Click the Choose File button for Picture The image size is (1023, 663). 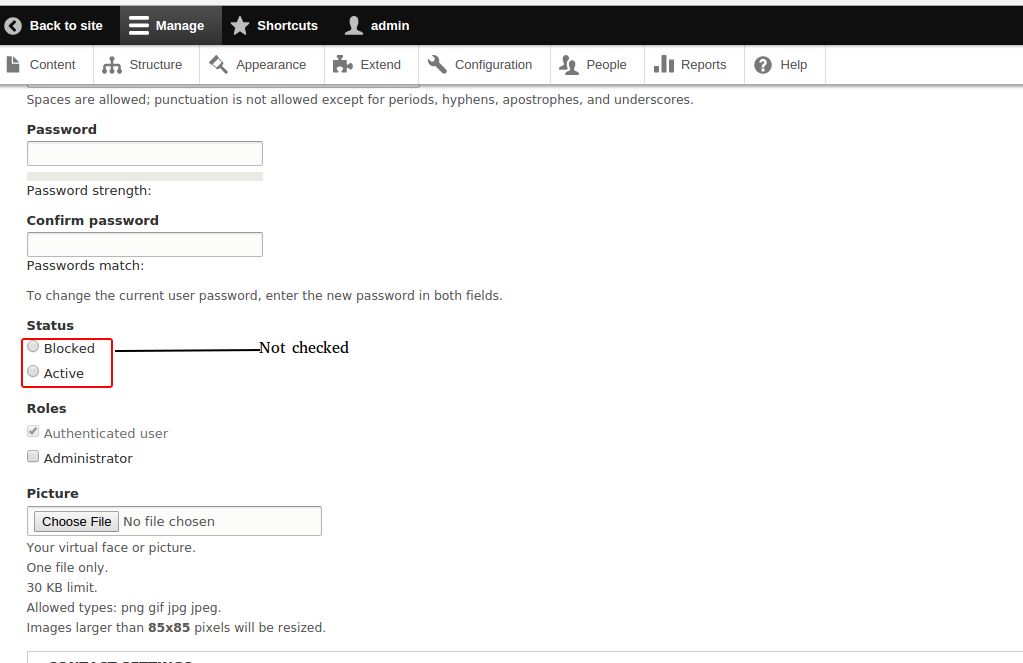click(75, 520)
